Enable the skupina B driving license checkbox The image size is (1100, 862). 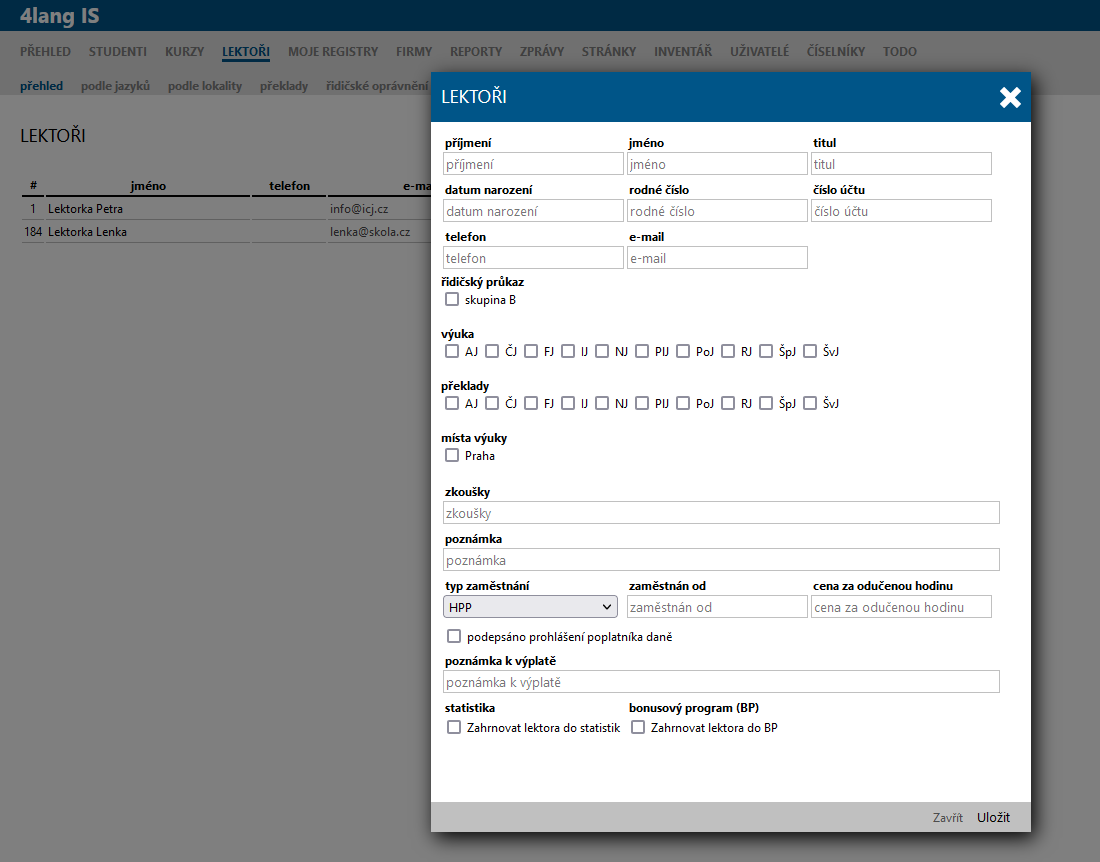[x=452, y=299]
